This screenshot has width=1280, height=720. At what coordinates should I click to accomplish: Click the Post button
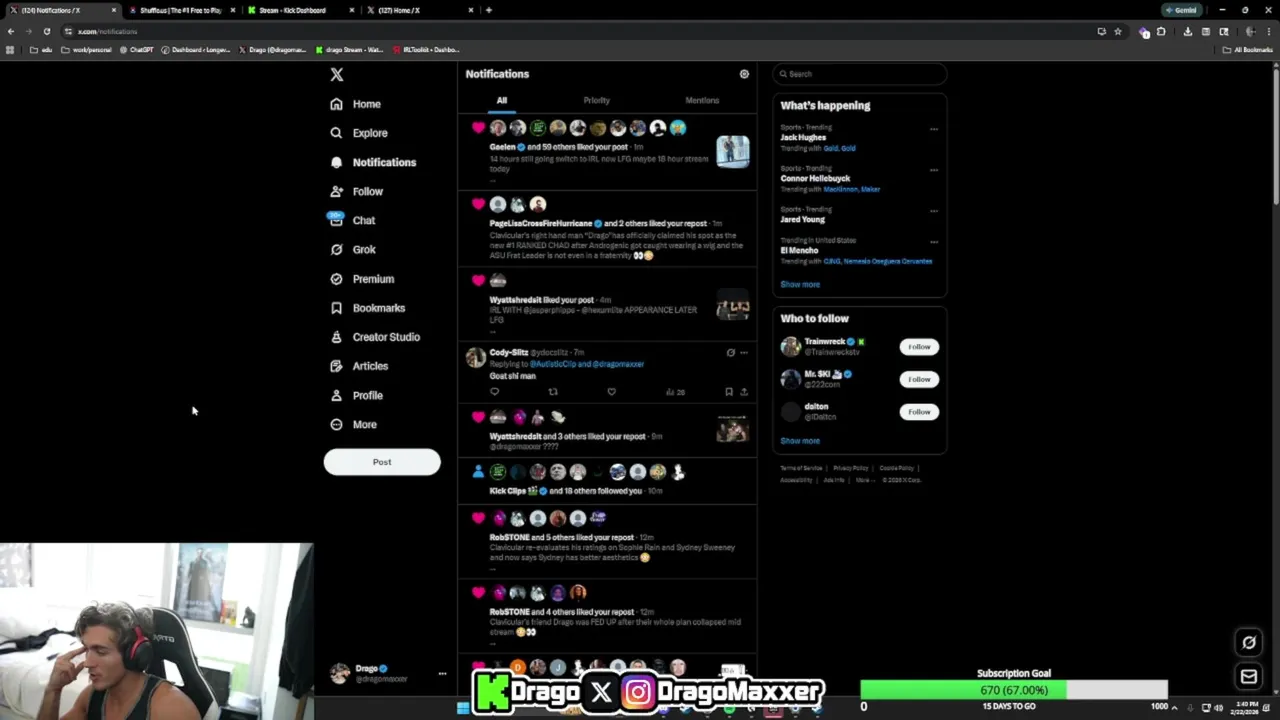382,462
